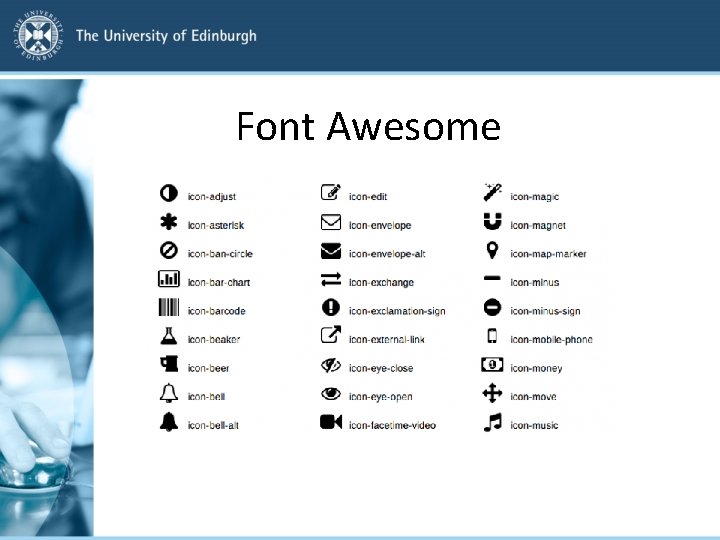
Task: Click the adjust half-circle icon
Action: coord(169,193)
